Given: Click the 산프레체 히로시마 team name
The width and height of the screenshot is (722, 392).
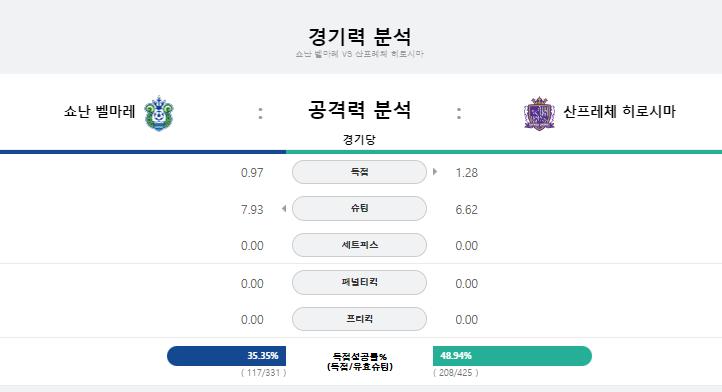Looking at the screenshot, I should tap(620, 111).
